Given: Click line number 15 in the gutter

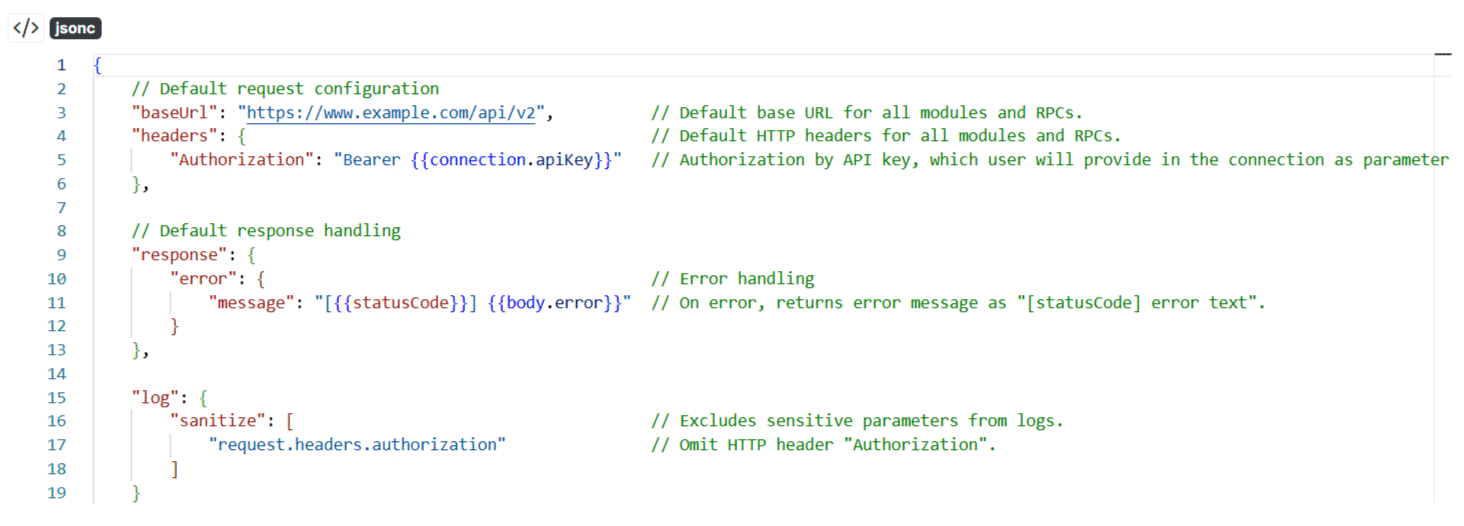Looking at the screenshot, I should pyautogui.click(x=57, y=397).
